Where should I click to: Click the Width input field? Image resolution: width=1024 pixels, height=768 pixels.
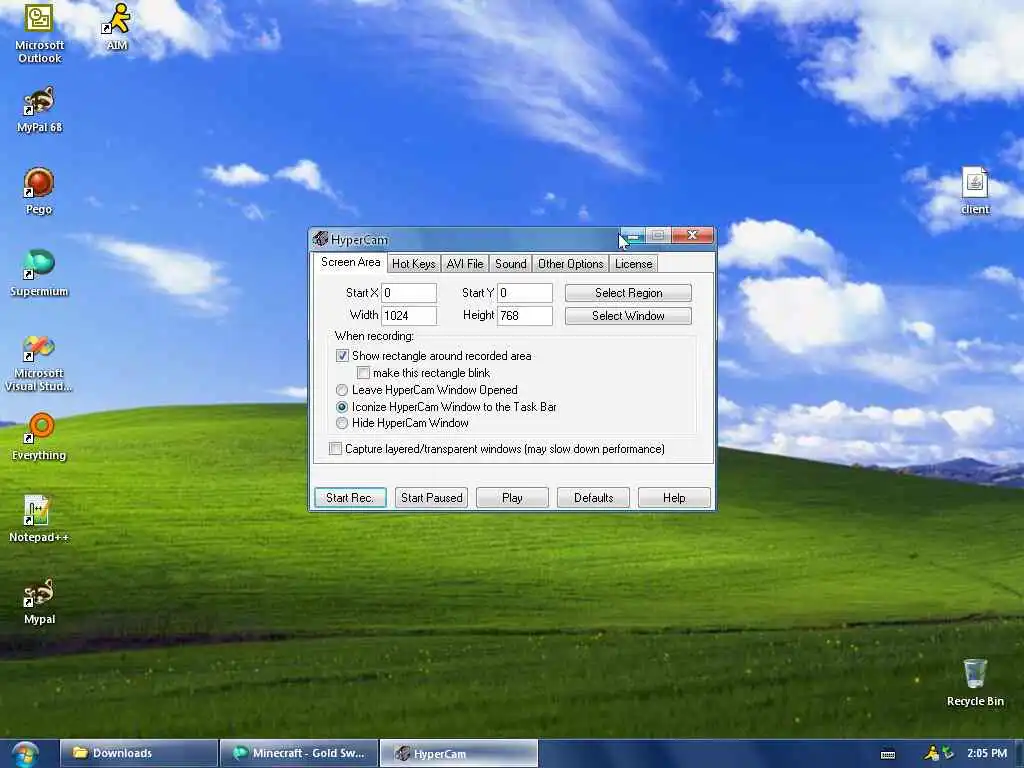(409, 315)
